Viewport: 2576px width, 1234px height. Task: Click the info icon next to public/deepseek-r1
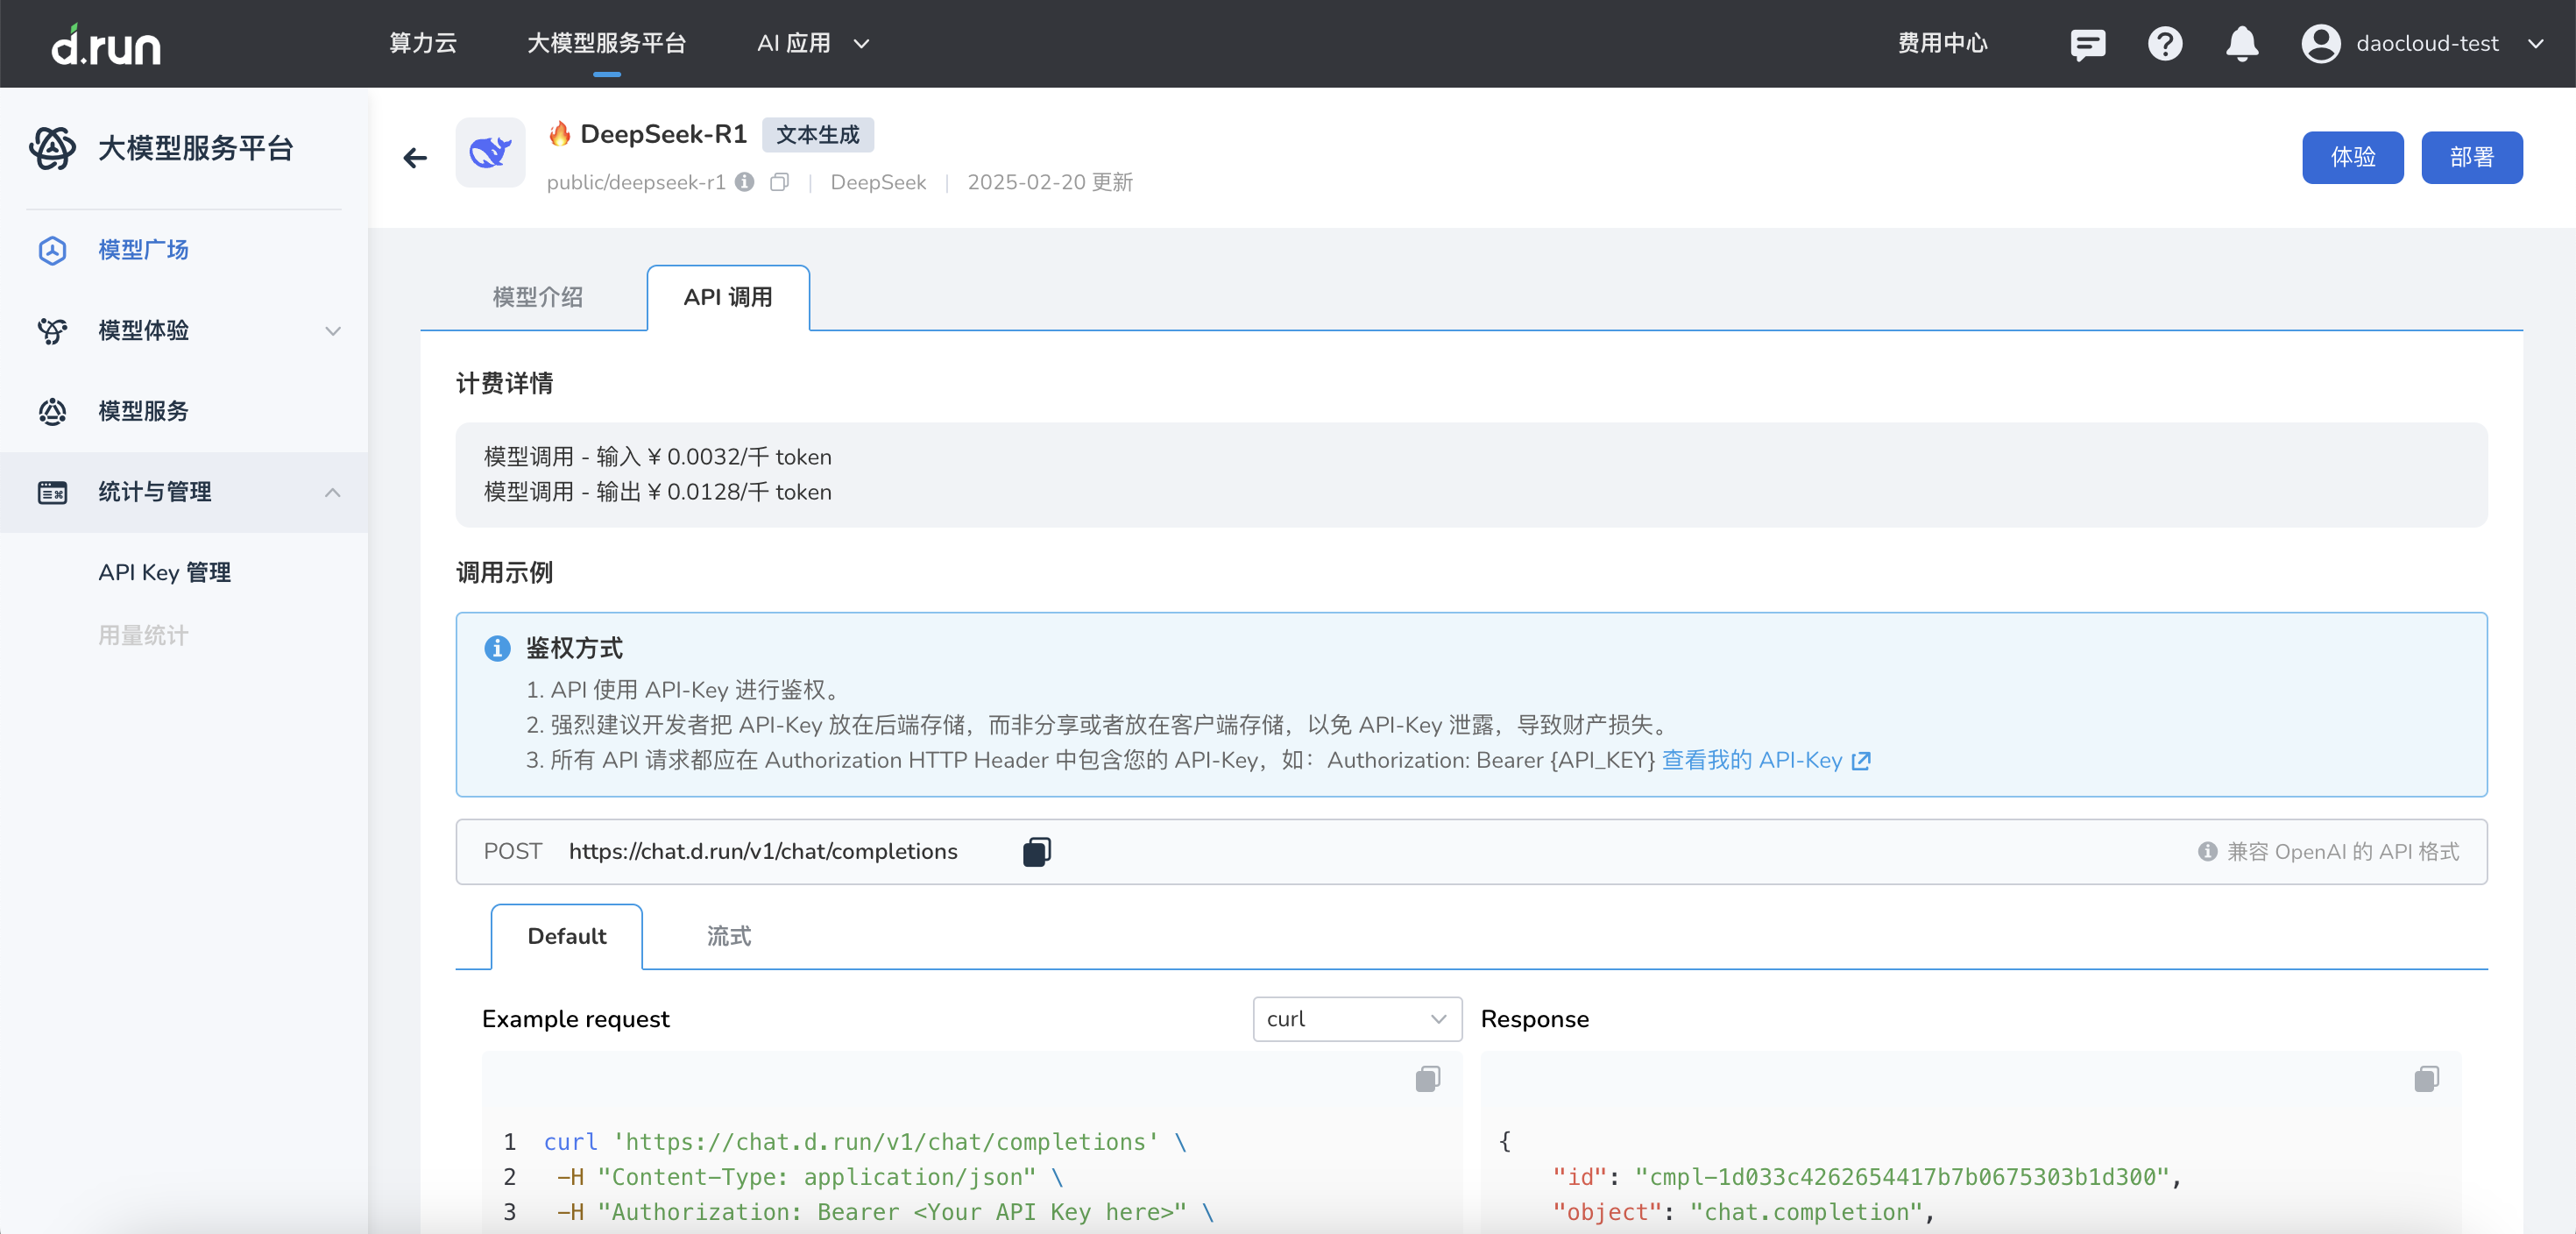pos(744,182)
